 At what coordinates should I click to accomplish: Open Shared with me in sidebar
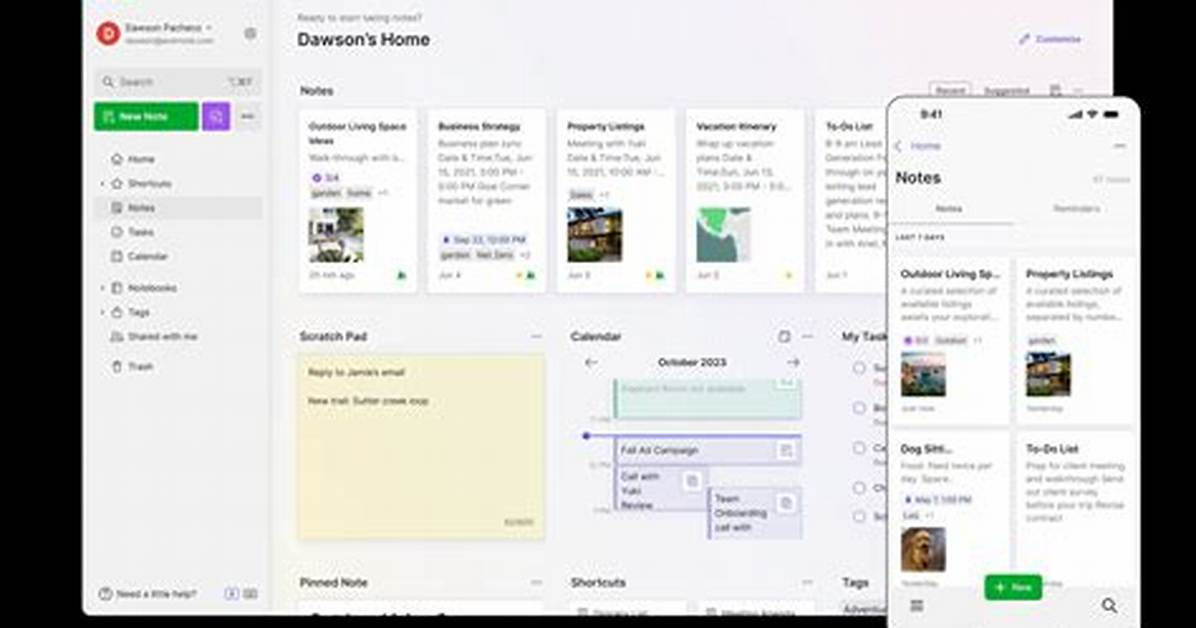(162, 337)
